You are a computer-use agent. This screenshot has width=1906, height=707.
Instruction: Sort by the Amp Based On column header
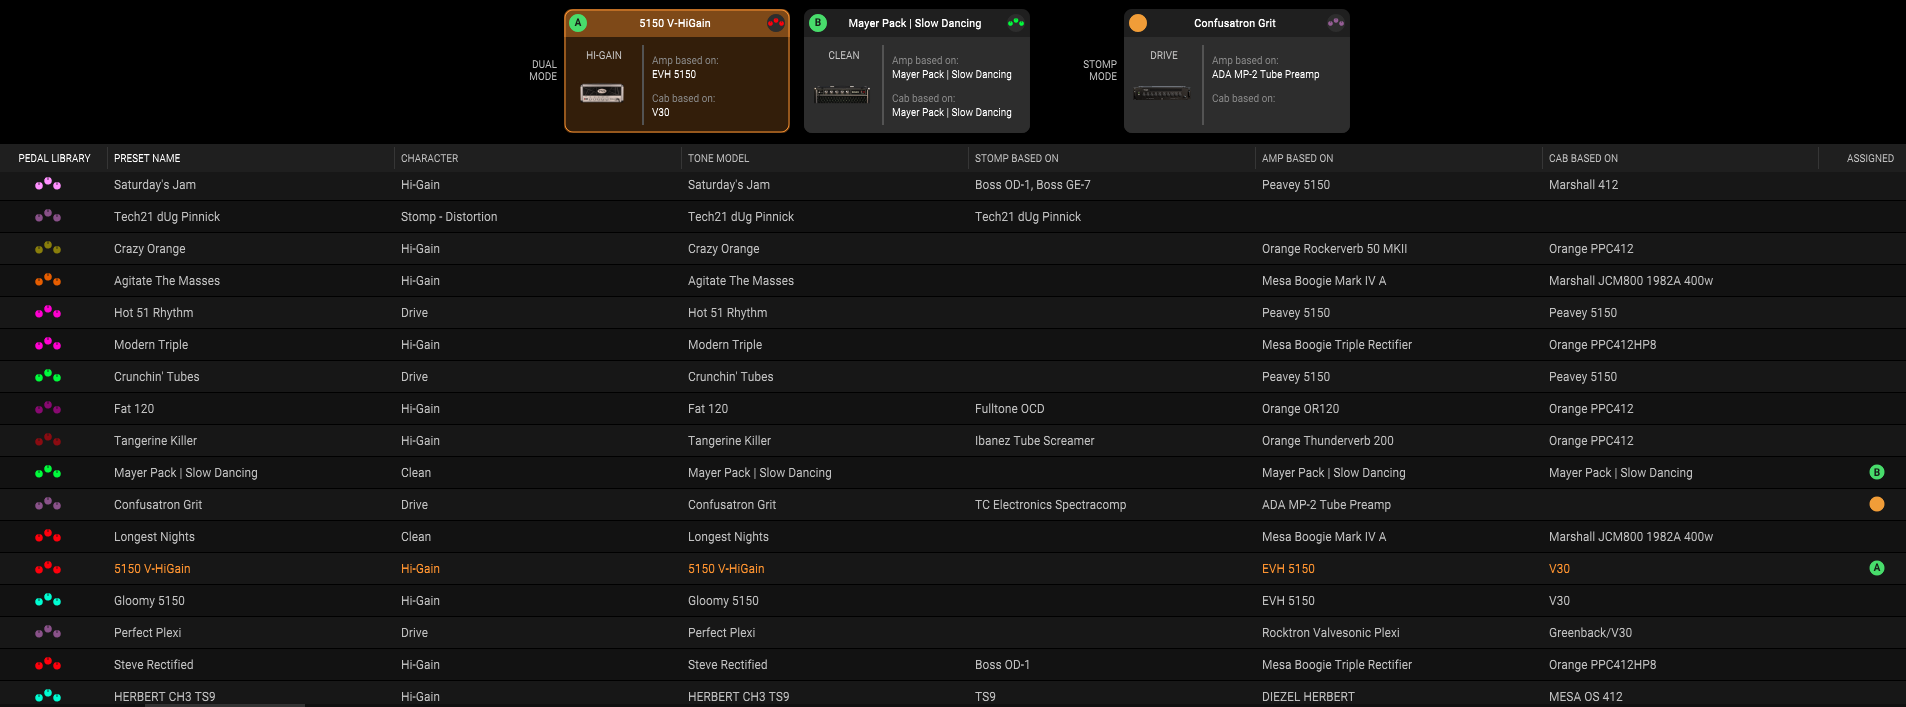pos(1298,158)
